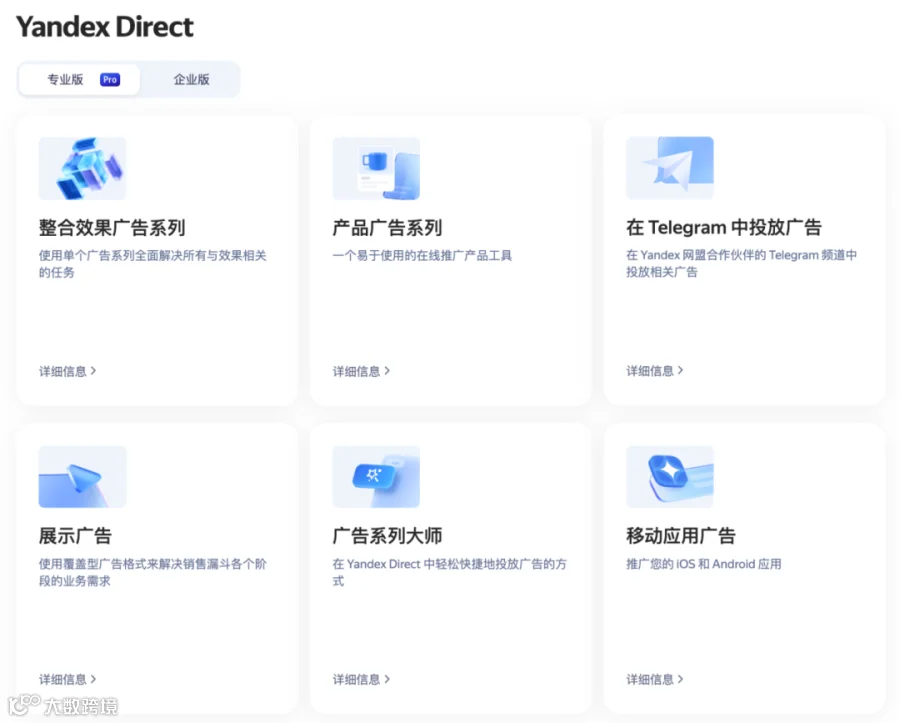The height and width of the screenshot is (723, 900).
Task: Open 详细信息 for 展示广告
Action: [68, 679]
